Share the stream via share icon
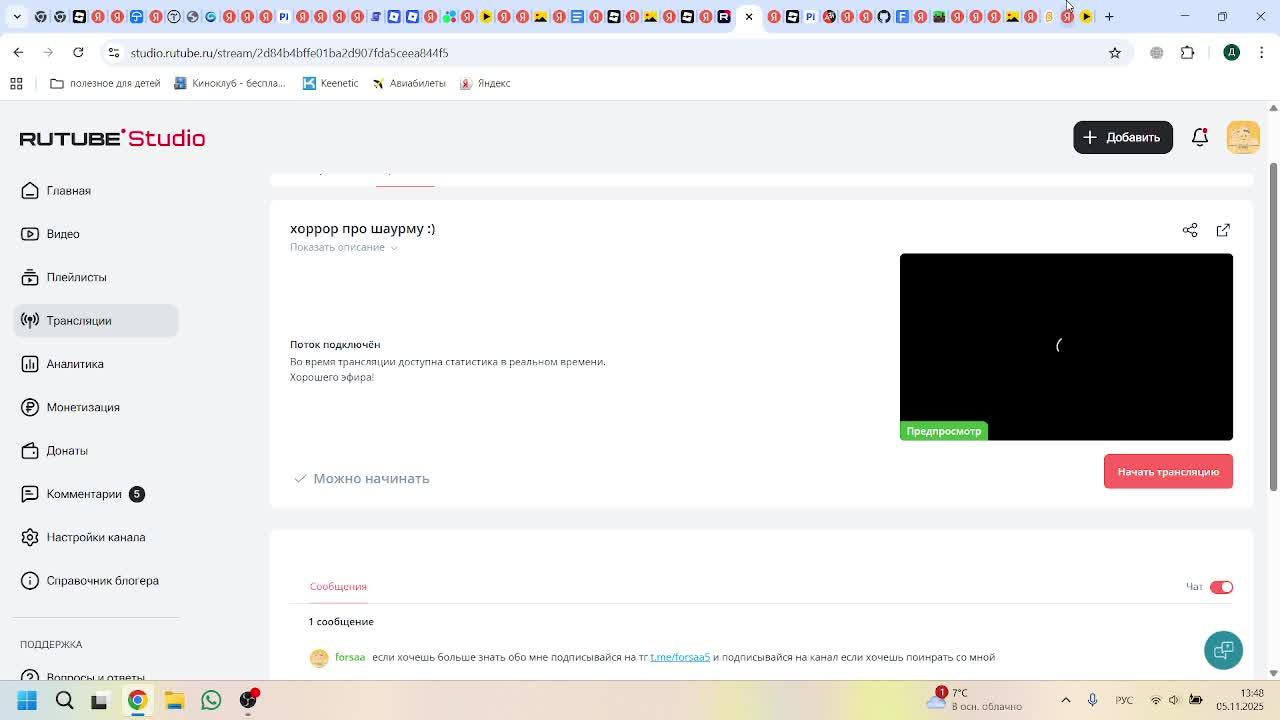1280x720 pixels. (x=1190, y=230)
